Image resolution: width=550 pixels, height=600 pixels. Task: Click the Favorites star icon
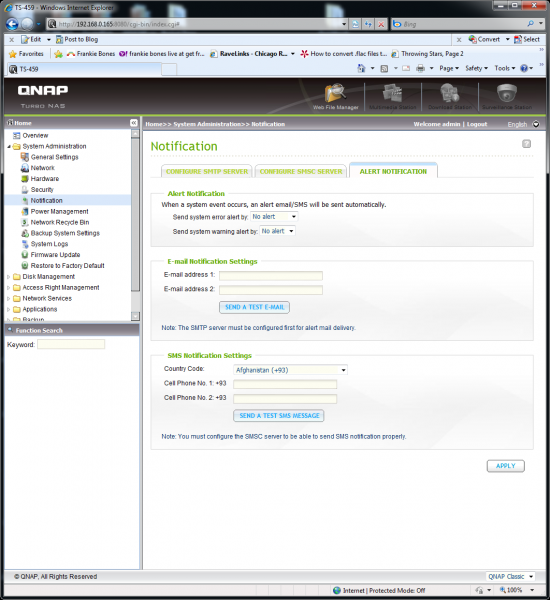(13, 54)
